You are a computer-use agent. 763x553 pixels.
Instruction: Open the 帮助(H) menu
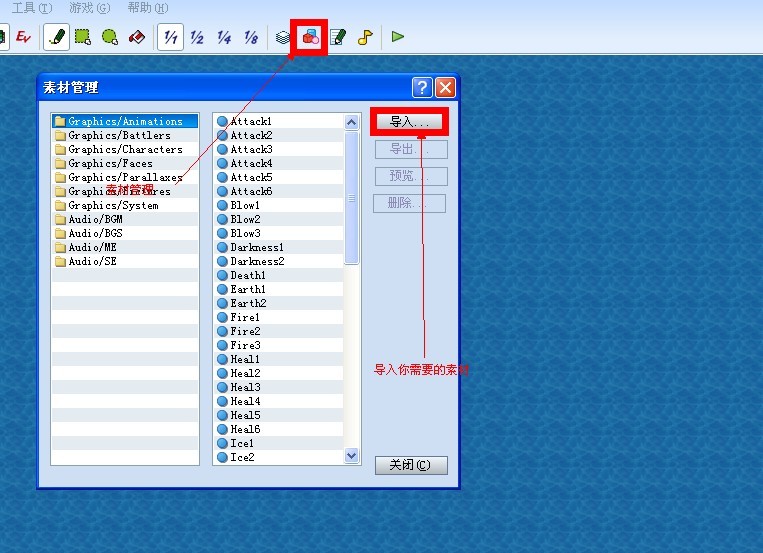coord(147,8)
